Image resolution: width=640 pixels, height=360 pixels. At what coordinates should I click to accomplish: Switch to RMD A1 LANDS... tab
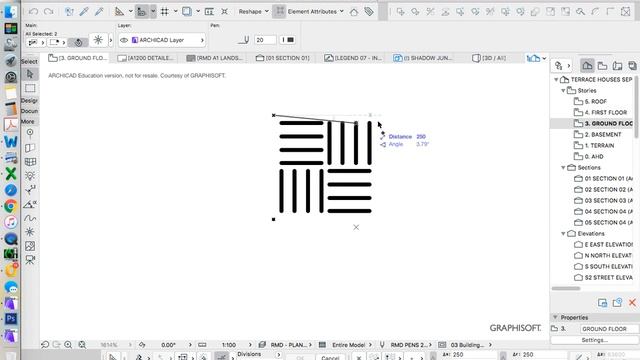(215, 58)
